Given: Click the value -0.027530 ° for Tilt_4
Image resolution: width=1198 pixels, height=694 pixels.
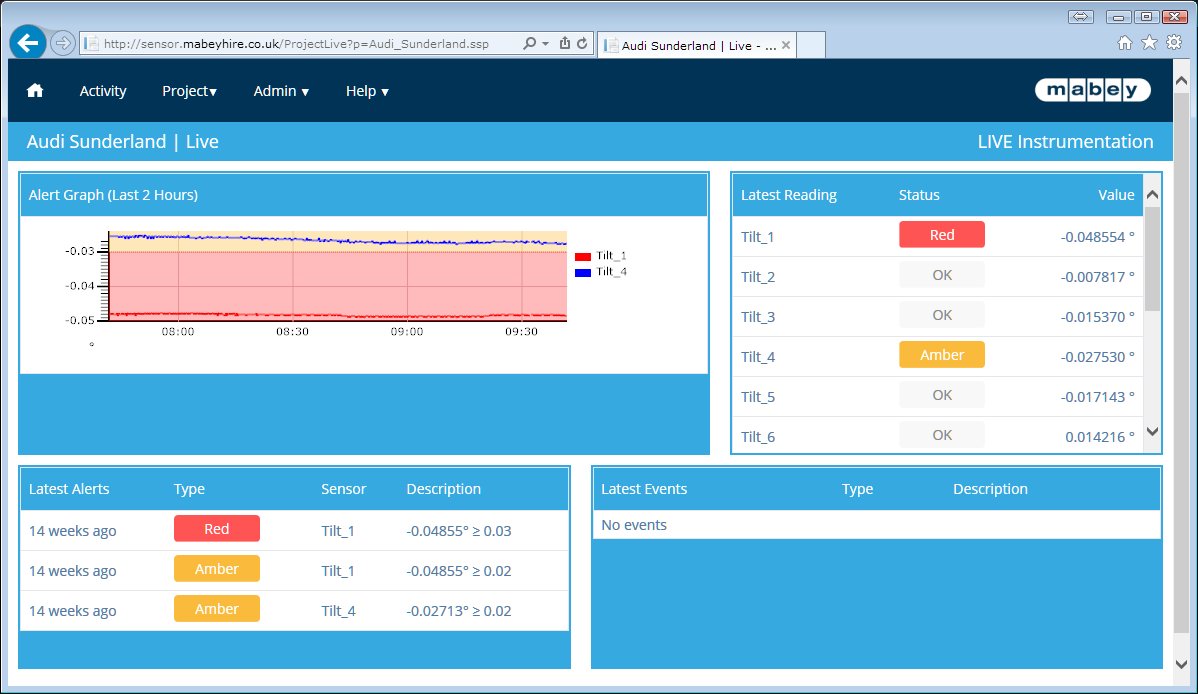Looking at the screenshot, I should tap(1097, 357).
